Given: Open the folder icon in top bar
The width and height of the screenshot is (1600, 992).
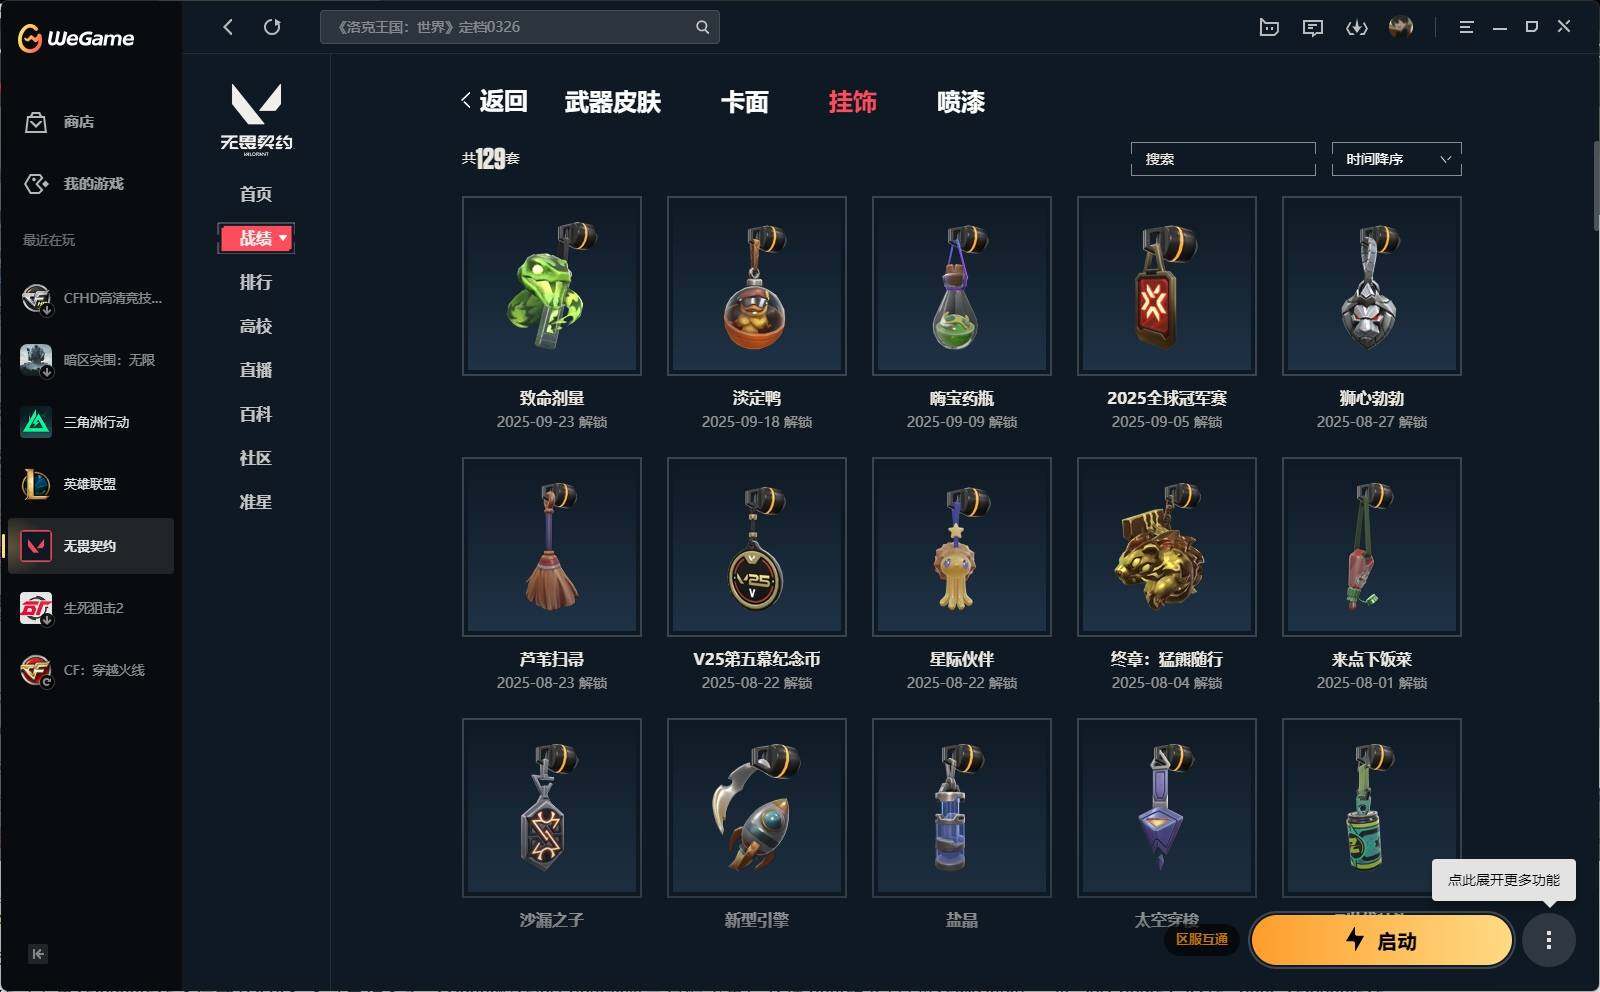Looking at the screenshot, I should 1269,27.
